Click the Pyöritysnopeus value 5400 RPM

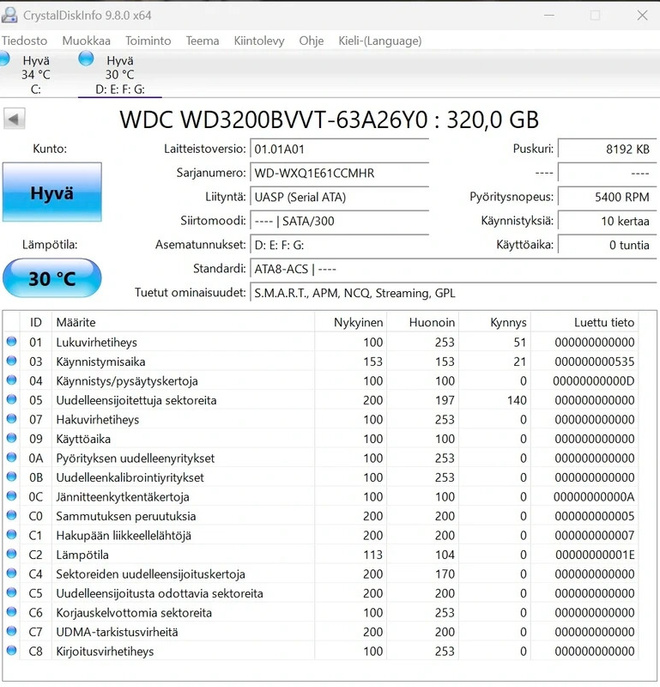pyautogui.click(x=607, y=197)
